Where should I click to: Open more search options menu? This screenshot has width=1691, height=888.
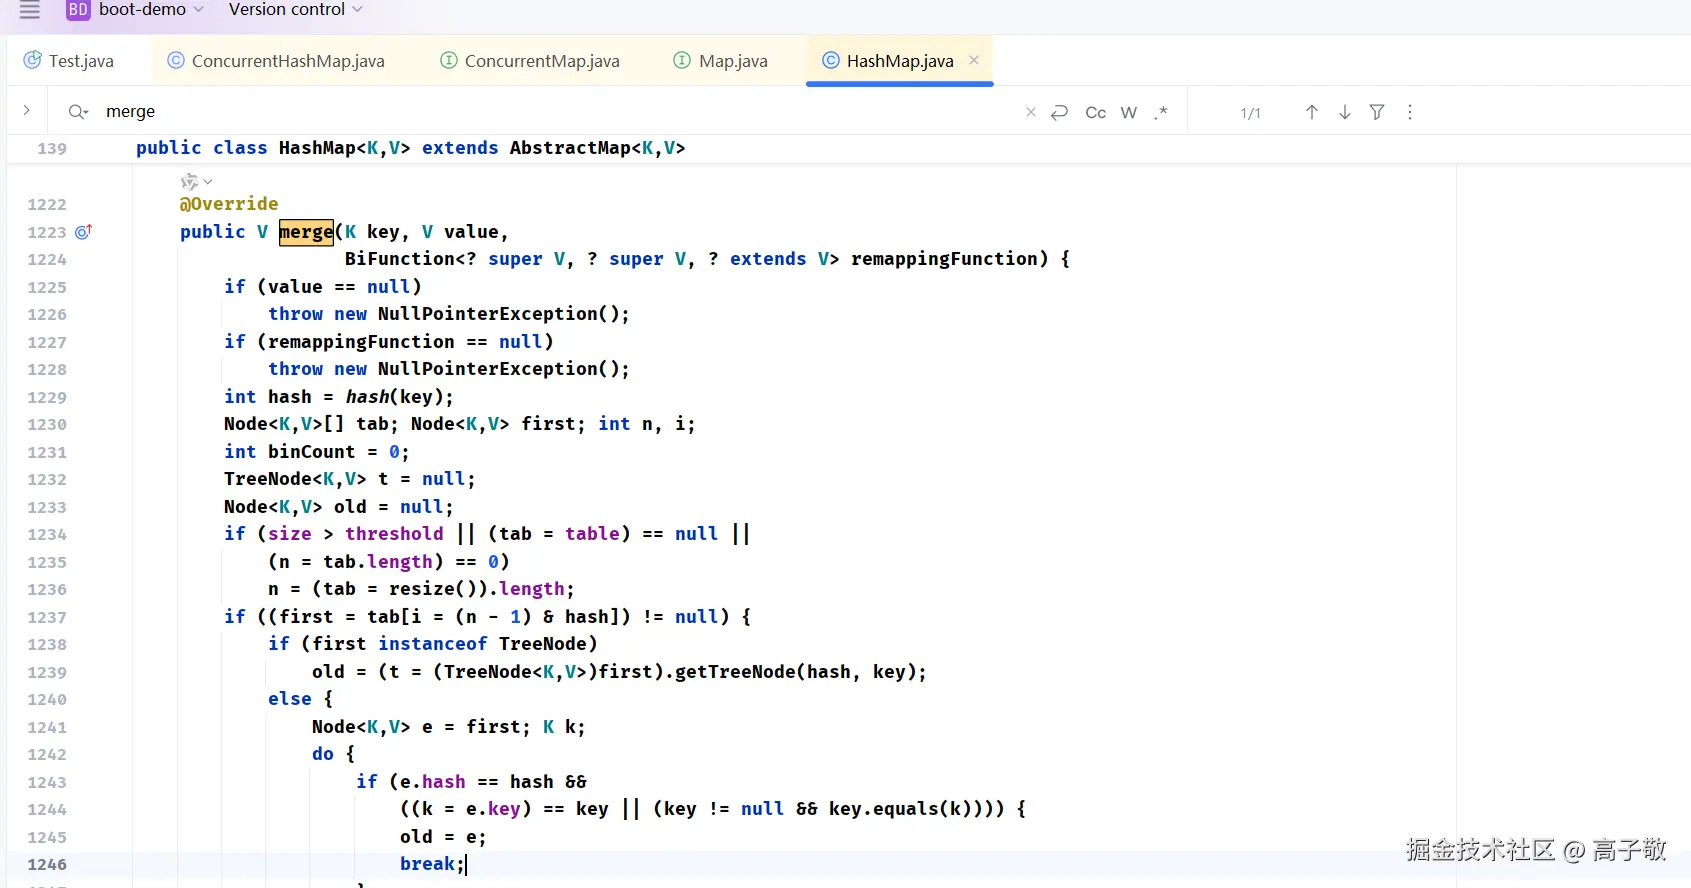tap(1410, 112)
